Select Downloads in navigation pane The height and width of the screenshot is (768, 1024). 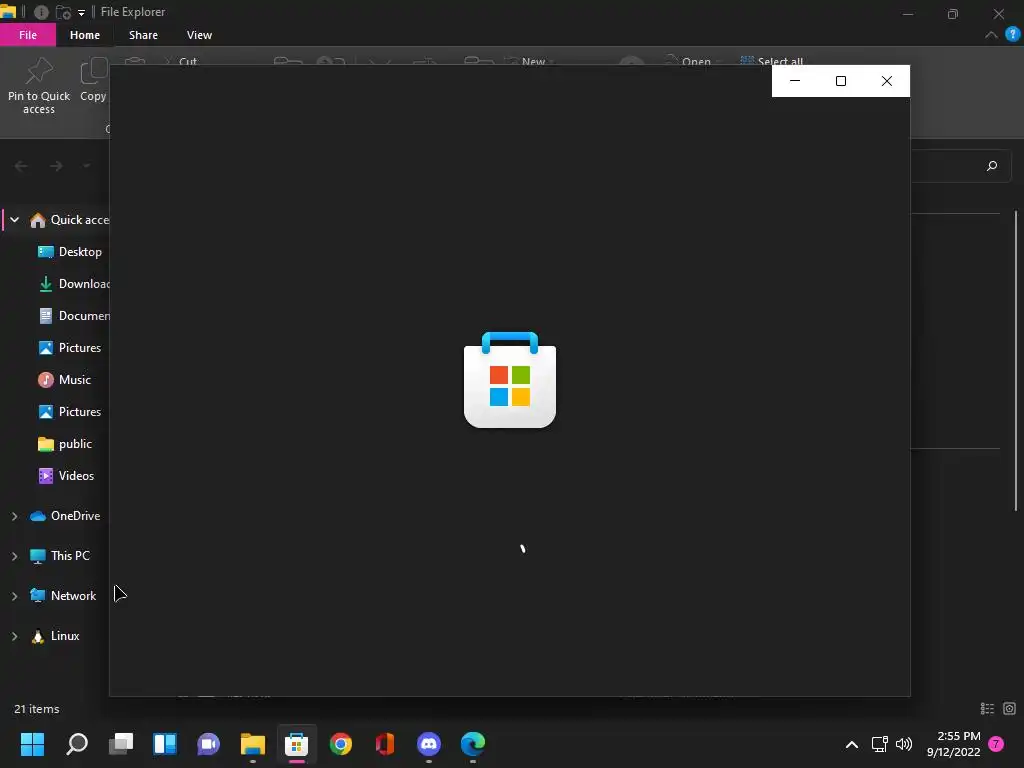point(73,284)
